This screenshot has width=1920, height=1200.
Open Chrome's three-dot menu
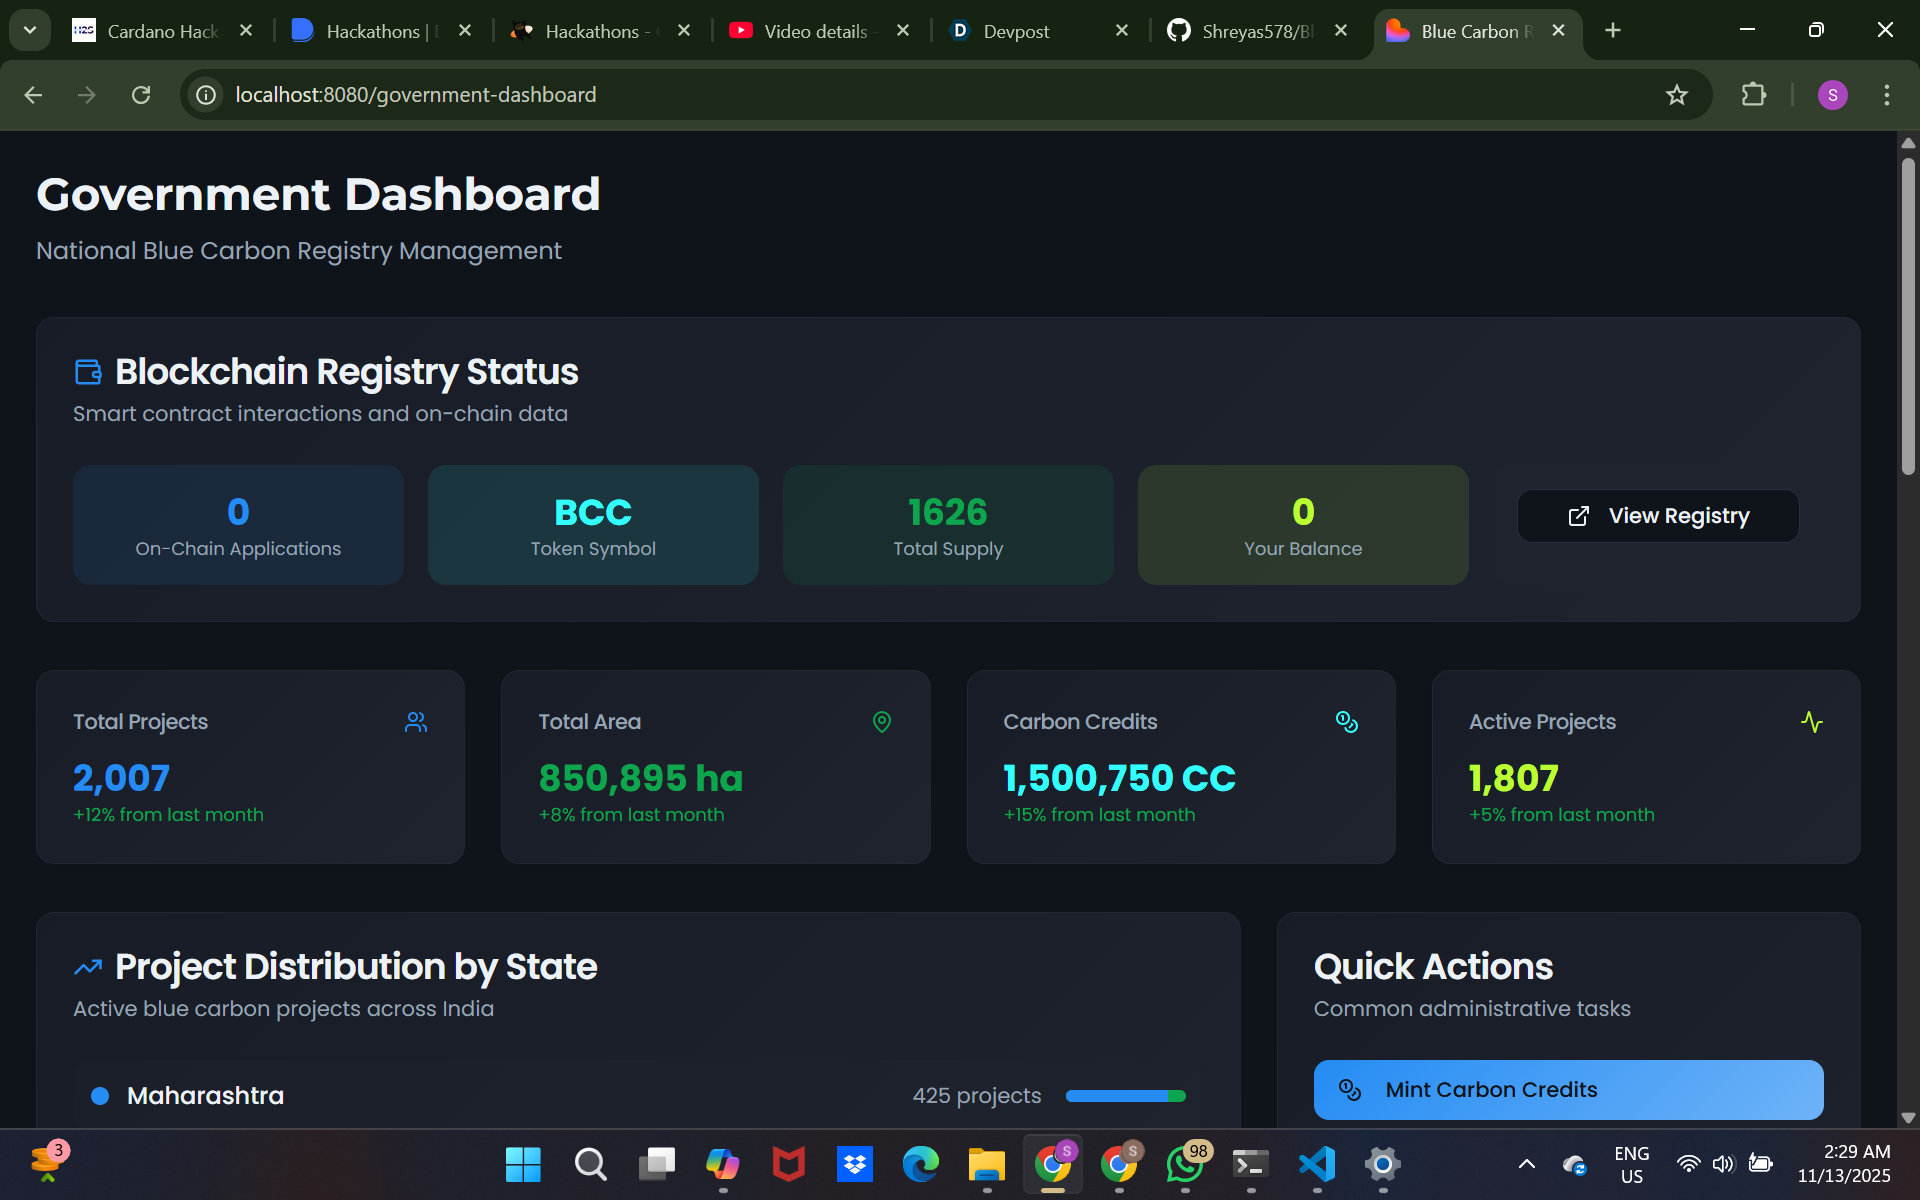coord(1886,95)
